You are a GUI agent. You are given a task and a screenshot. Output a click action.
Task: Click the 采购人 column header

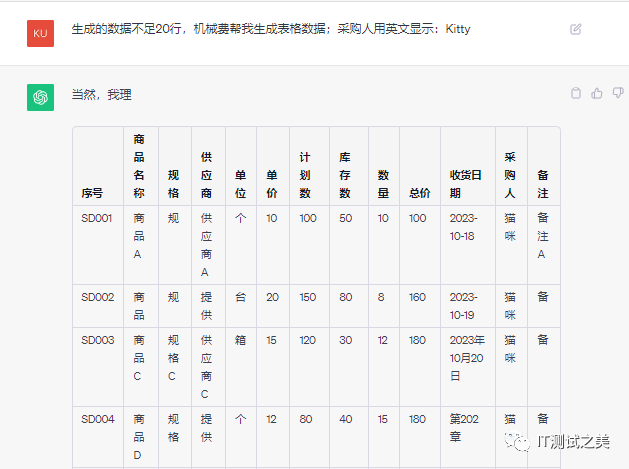[x=510, y=175]
